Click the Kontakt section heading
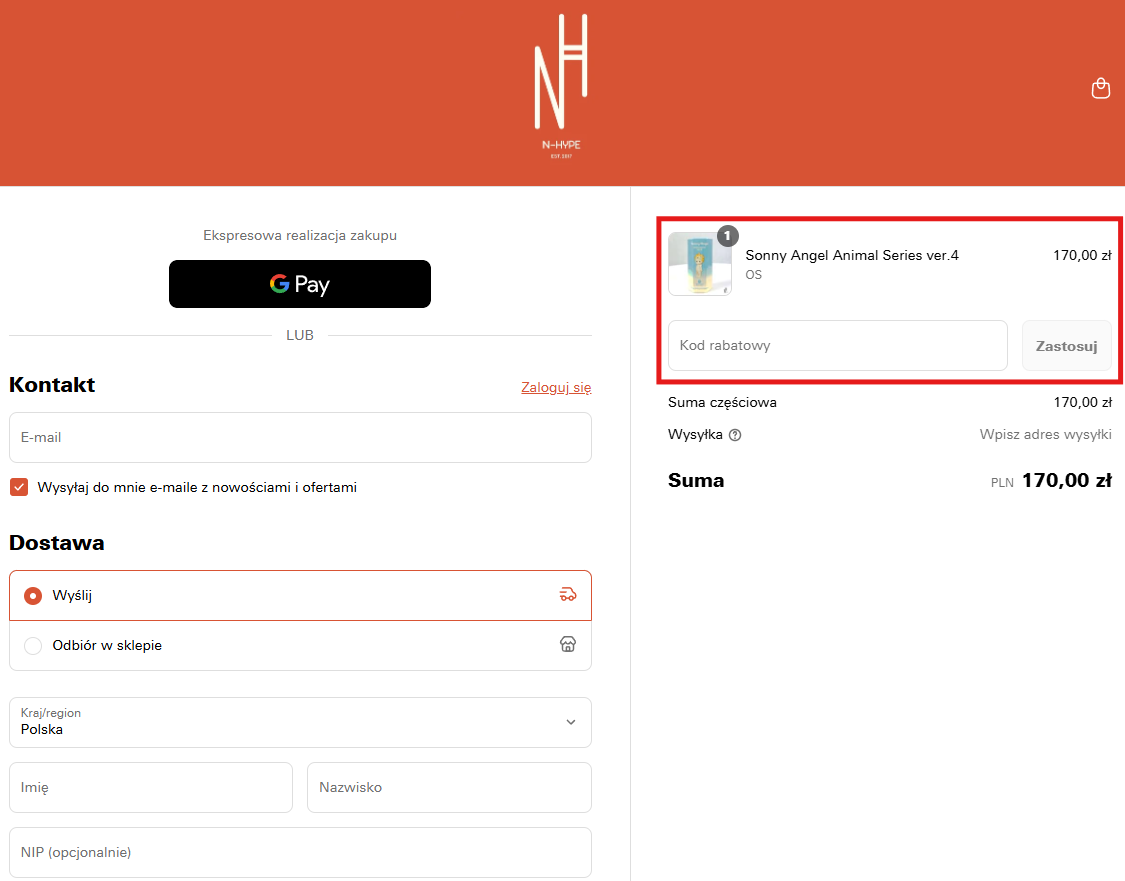This screenshot has width=1125, height=881. pos(52,385)
